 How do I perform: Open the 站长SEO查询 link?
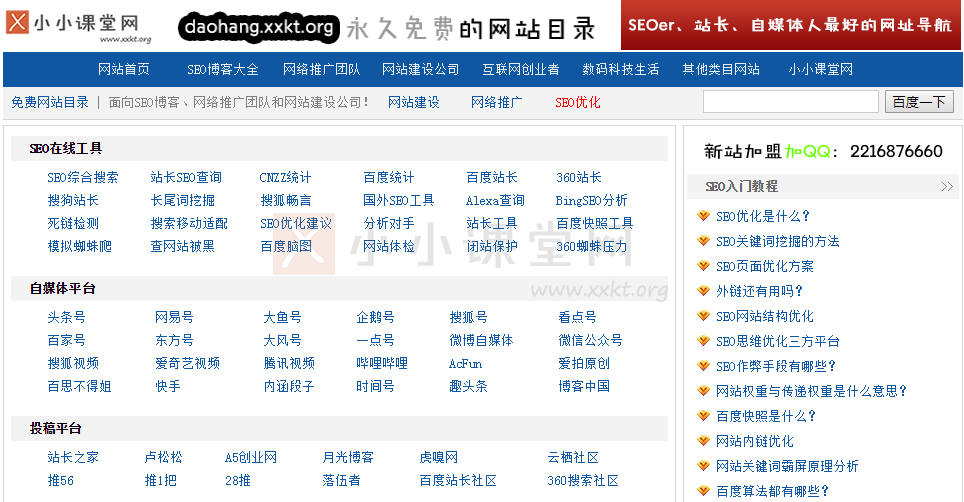click(186, 178)
